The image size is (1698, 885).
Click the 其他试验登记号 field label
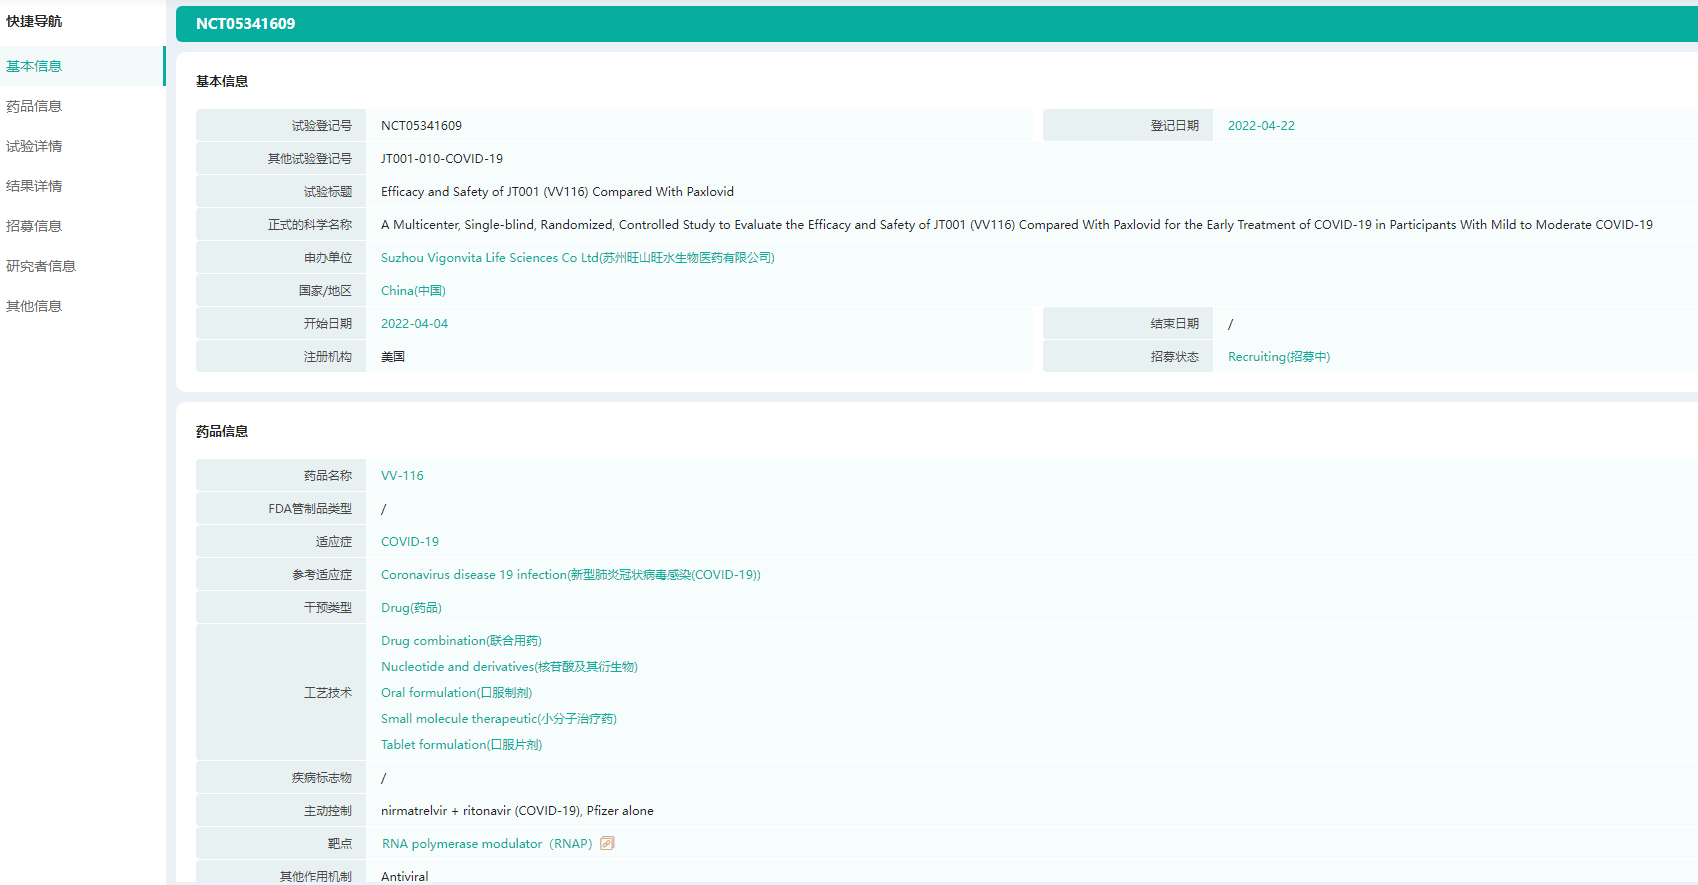[x=310, y=159]
